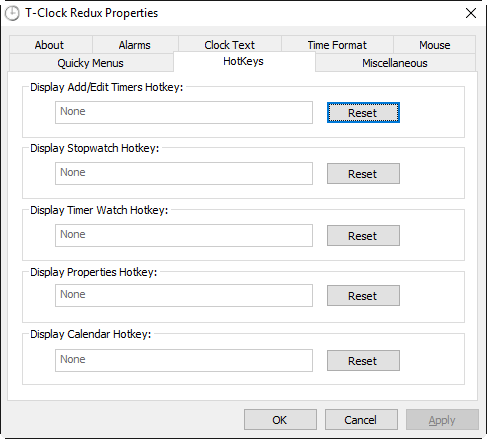
Task: Dismiss the dialog with Cancel
Action: pos(361,420)
